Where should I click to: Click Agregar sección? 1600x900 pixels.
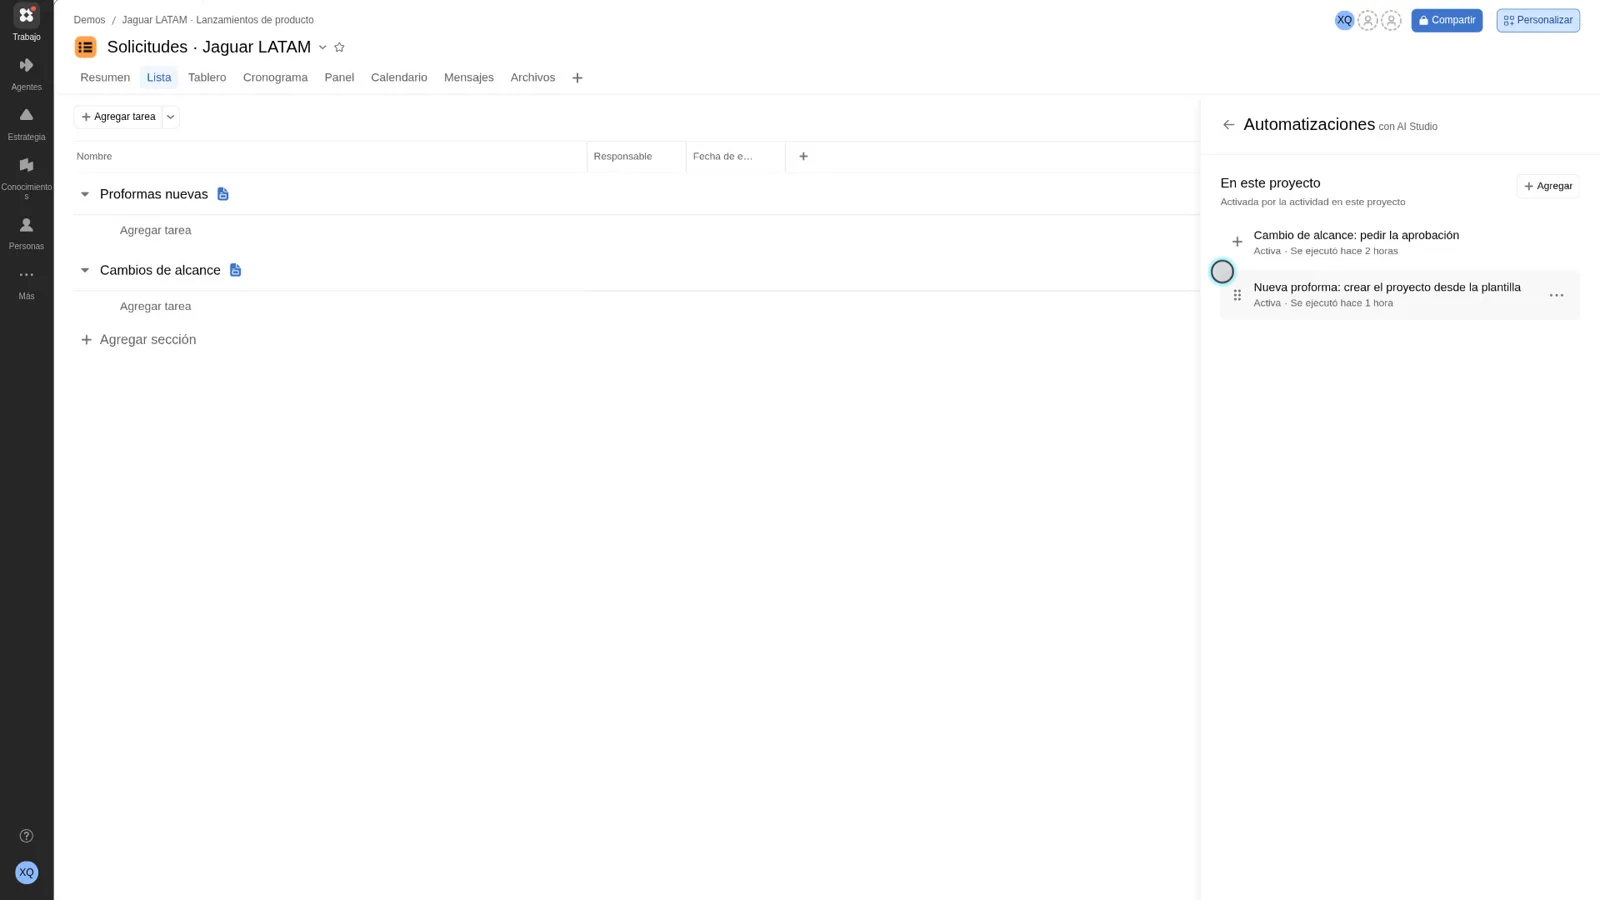click(138, 340)
